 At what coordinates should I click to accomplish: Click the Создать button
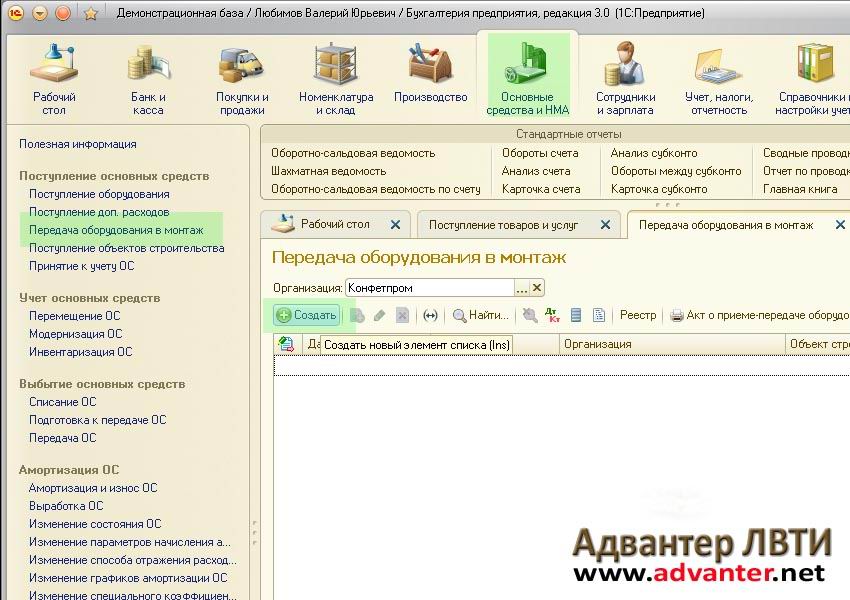(307, 315)
